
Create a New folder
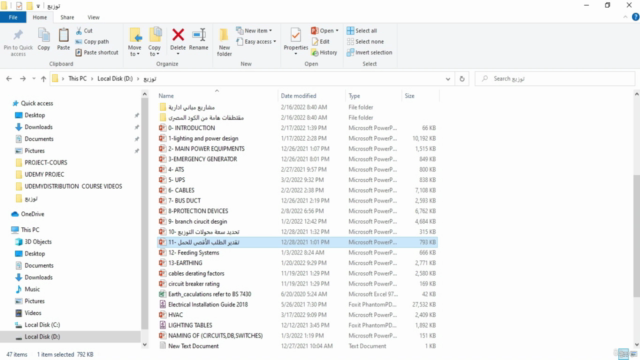click(x=224, y=42)
